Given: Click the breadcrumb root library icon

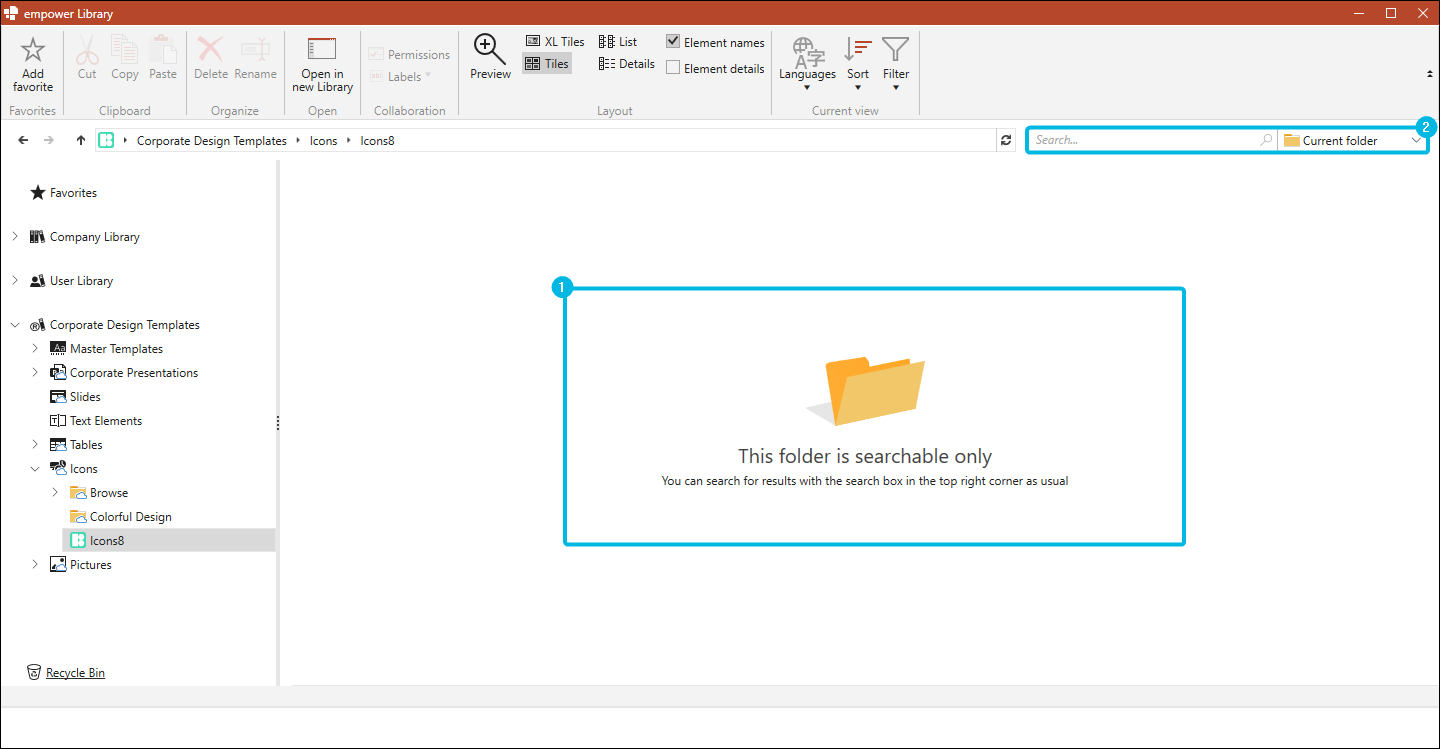Looking at the screenshot, I should click(x=106, y=141).
